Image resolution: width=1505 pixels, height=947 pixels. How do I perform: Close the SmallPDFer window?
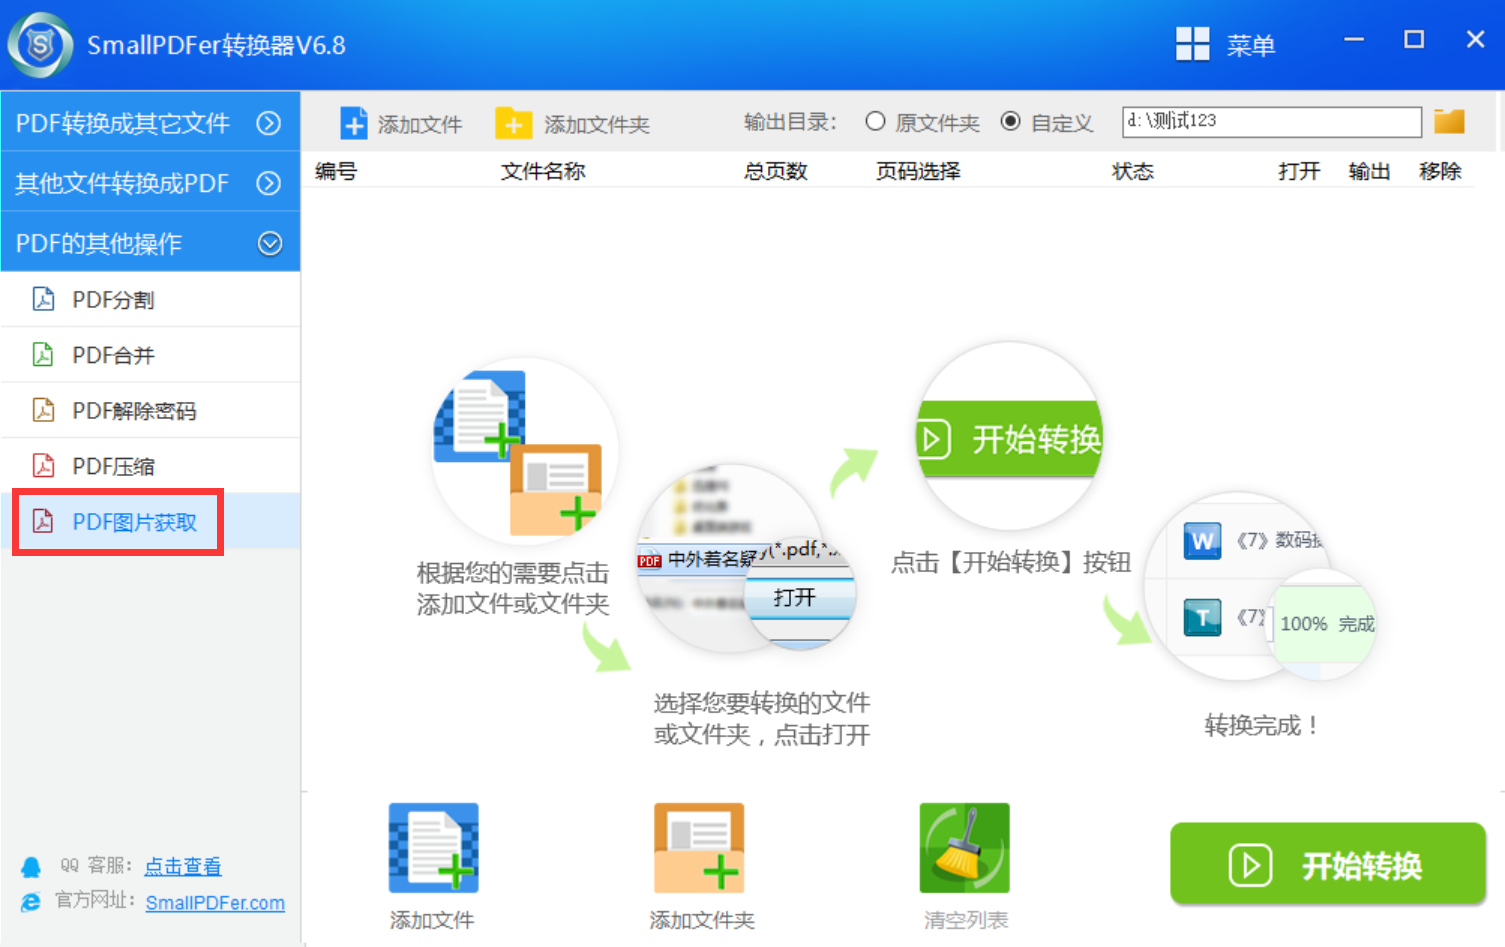(x=1475, y=40)
